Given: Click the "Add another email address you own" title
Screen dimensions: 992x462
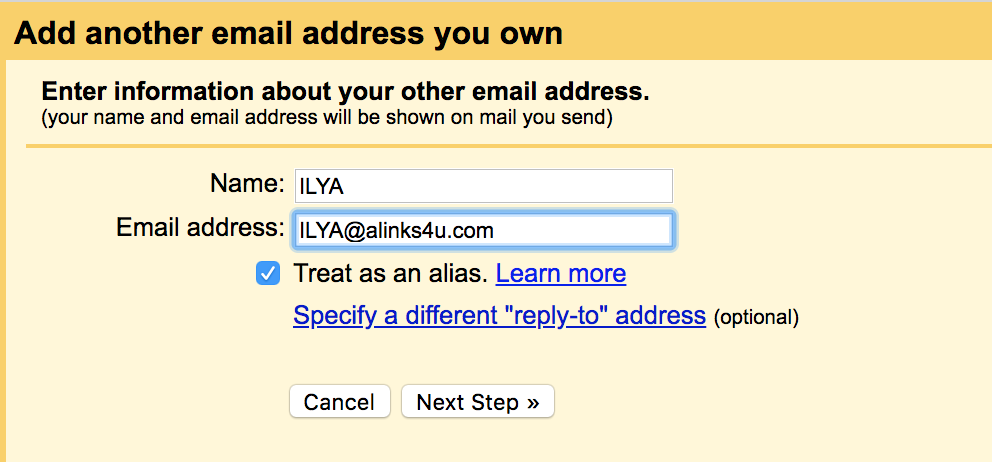Looking at the screenshot, I should 289,34.
